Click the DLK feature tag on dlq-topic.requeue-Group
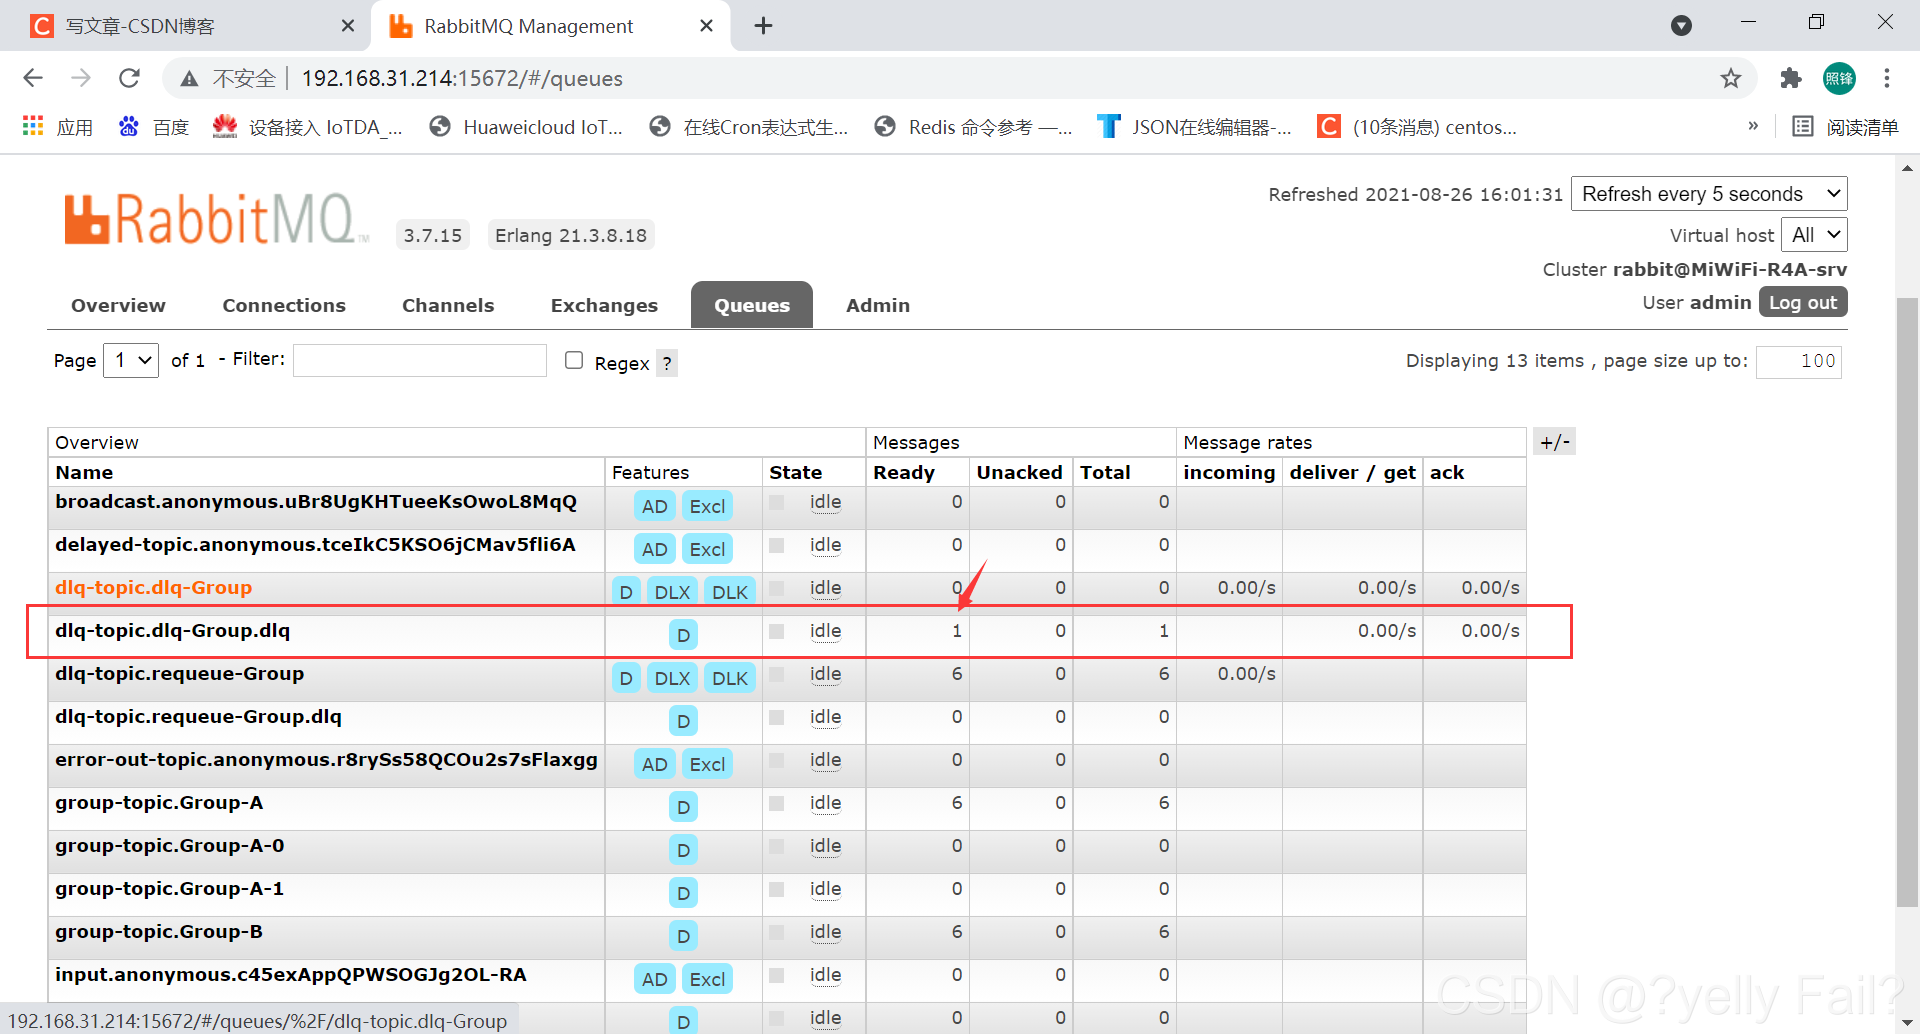 click(730, 678)
